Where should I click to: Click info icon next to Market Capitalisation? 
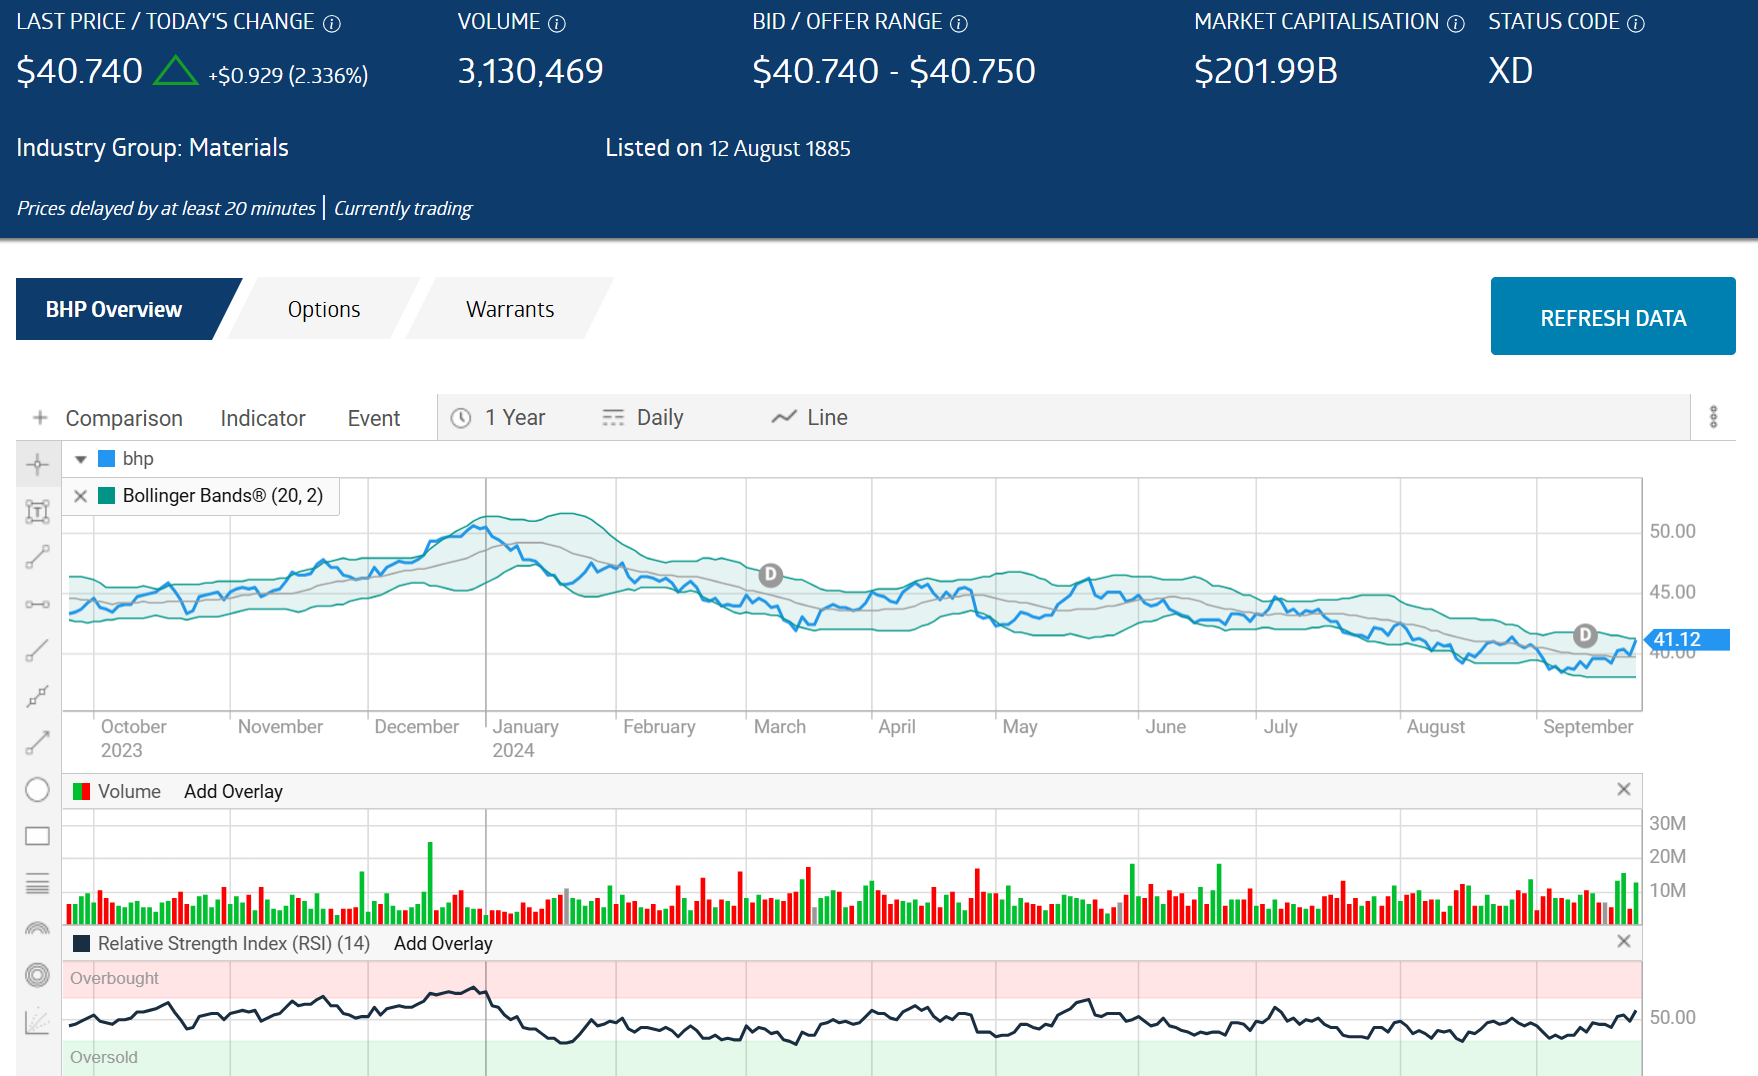click(x=1456, y=23)
